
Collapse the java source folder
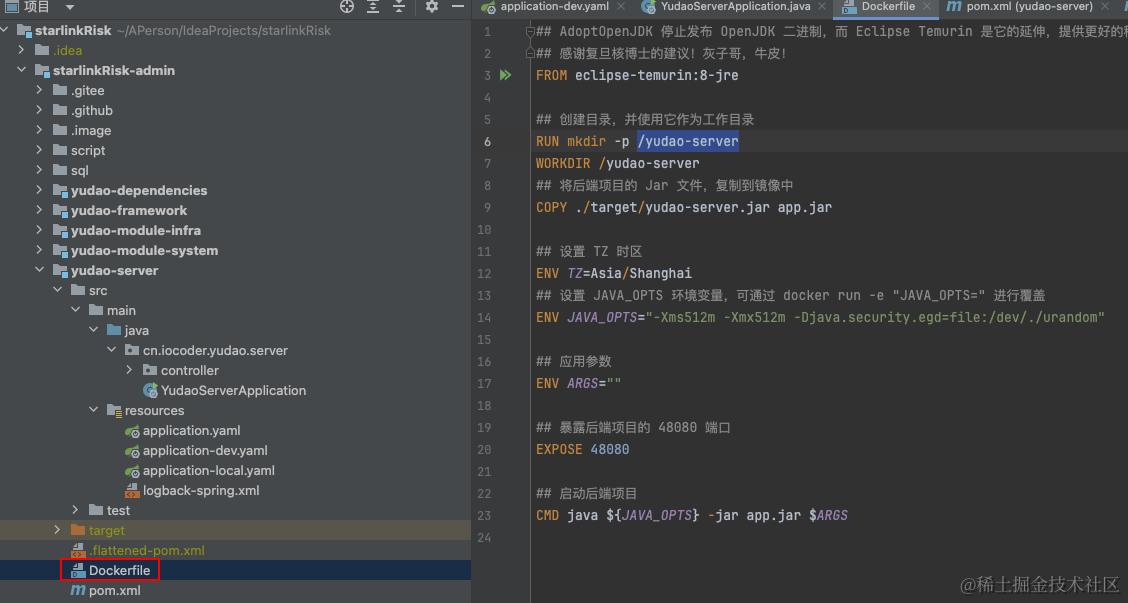(94, 330)
